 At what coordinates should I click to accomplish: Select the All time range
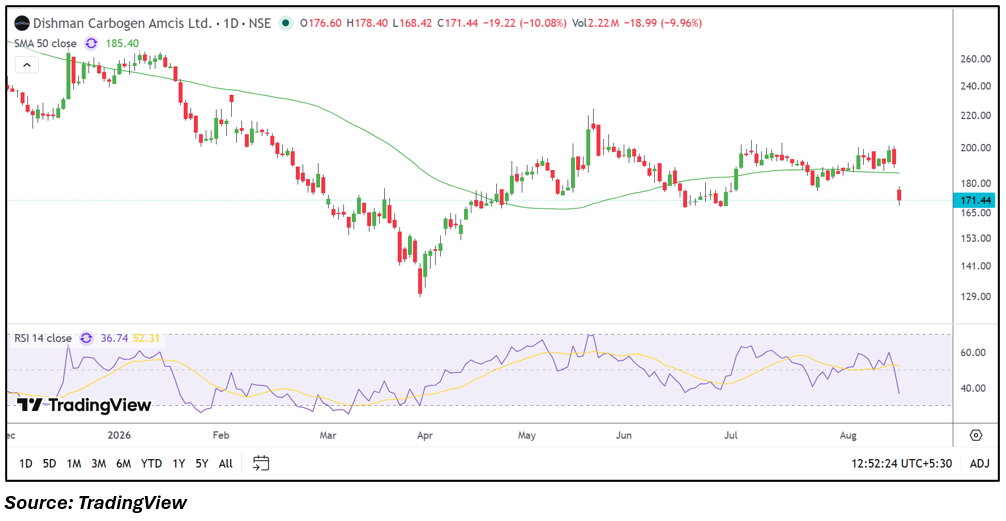[x=226, y=463]
